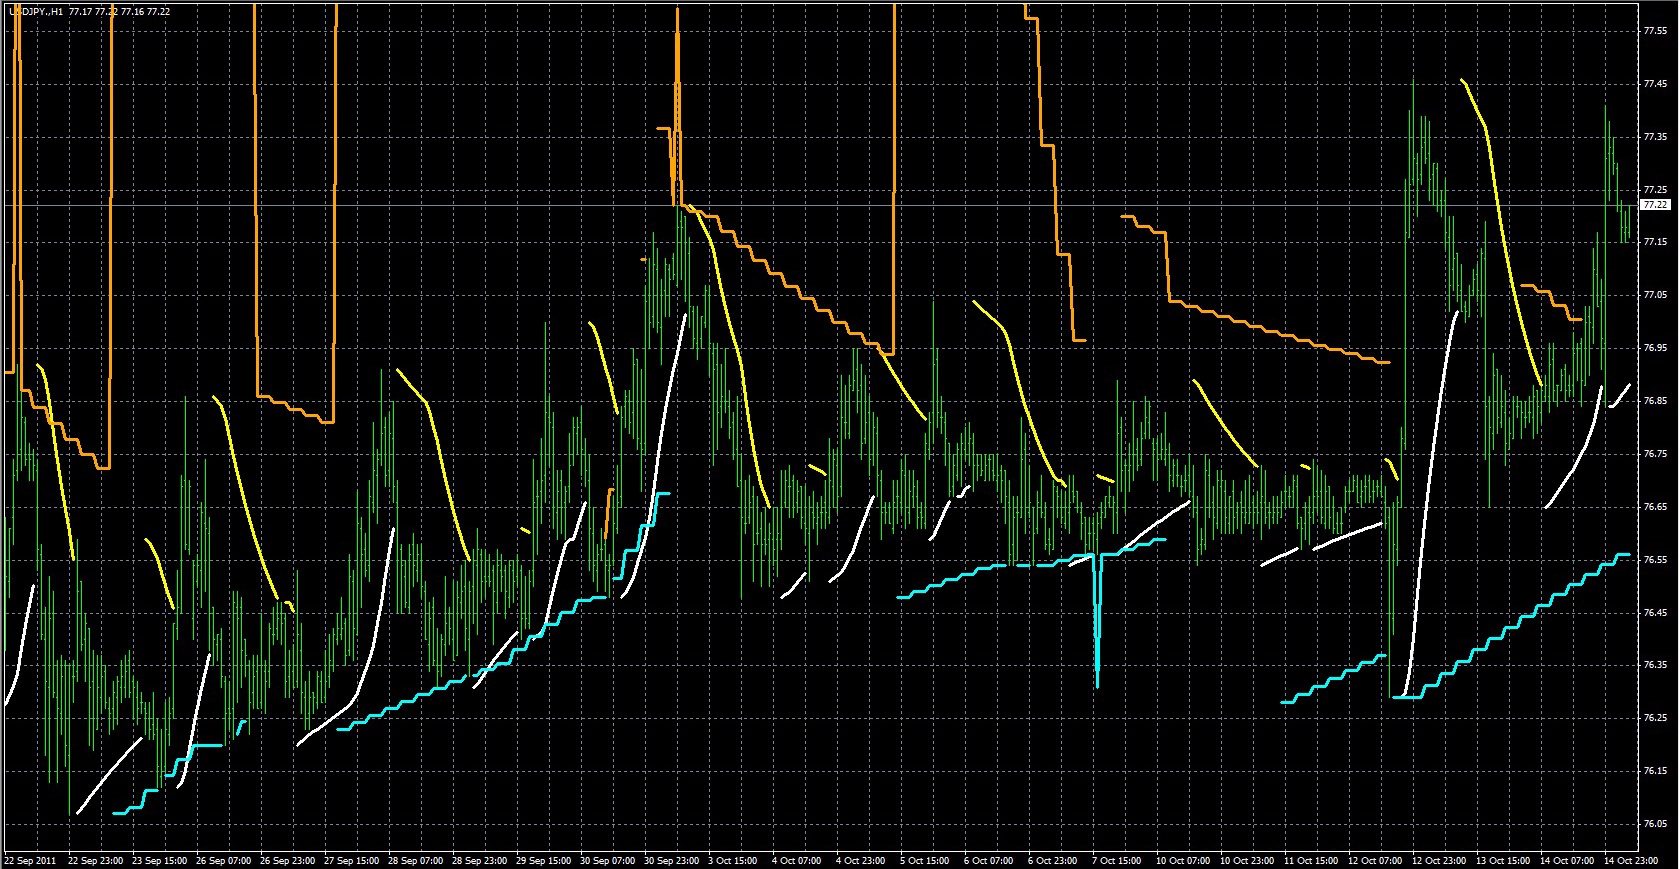The width and height of the screenshot is (1680, 869).
Task: Click the 77.05 price axis label
Action: point(1655,295)
